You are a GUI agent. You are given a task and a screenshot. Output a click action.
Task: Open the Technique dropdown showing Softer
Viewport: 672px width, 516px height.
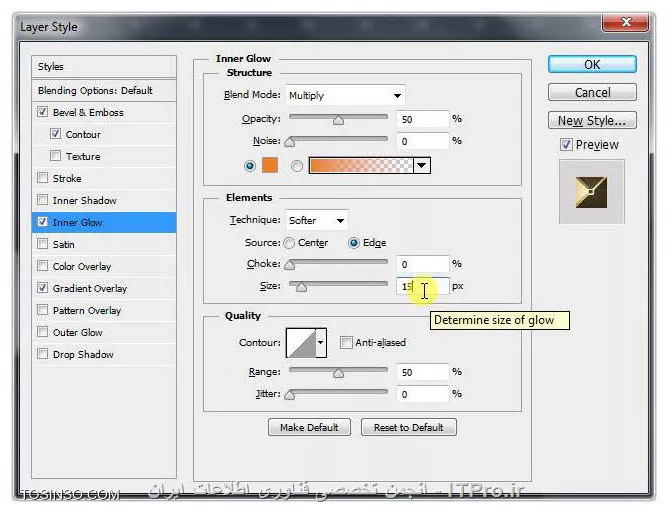317,220
